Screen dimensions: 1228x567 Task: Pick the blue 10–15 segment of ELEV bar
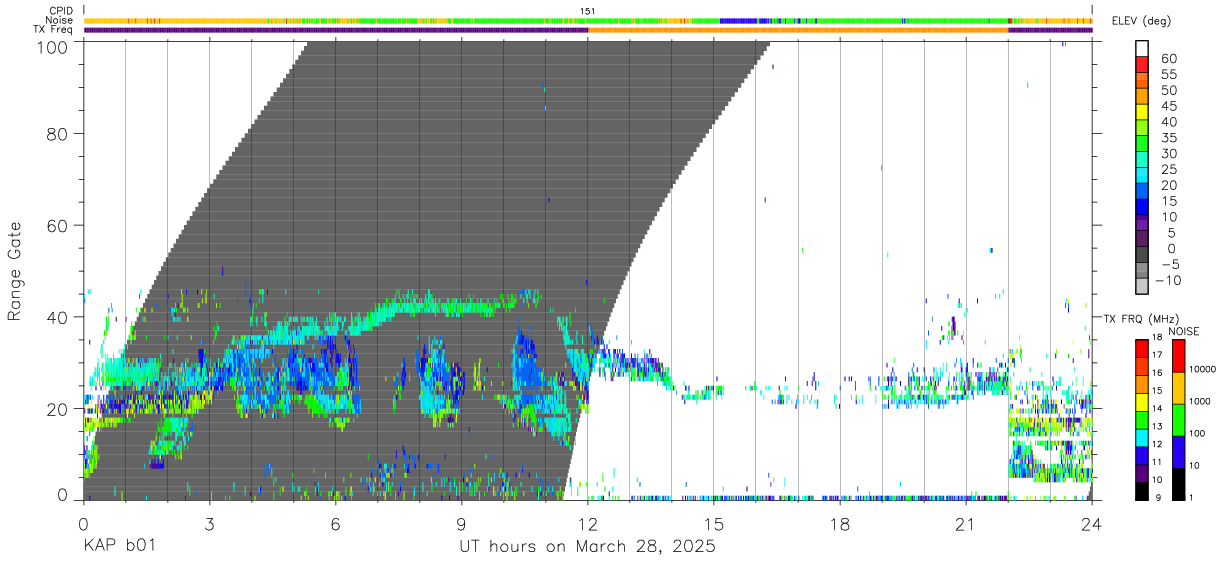tap(1142, 208)
